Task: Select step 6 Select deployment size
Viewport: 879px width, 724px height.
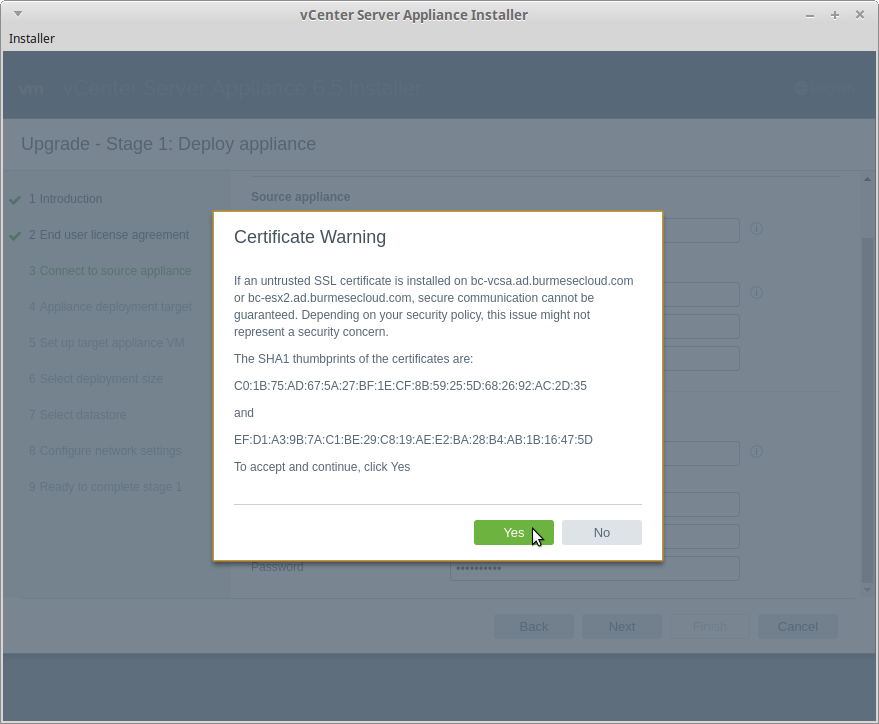Action: pyautogui.click(x=96, y=379)
